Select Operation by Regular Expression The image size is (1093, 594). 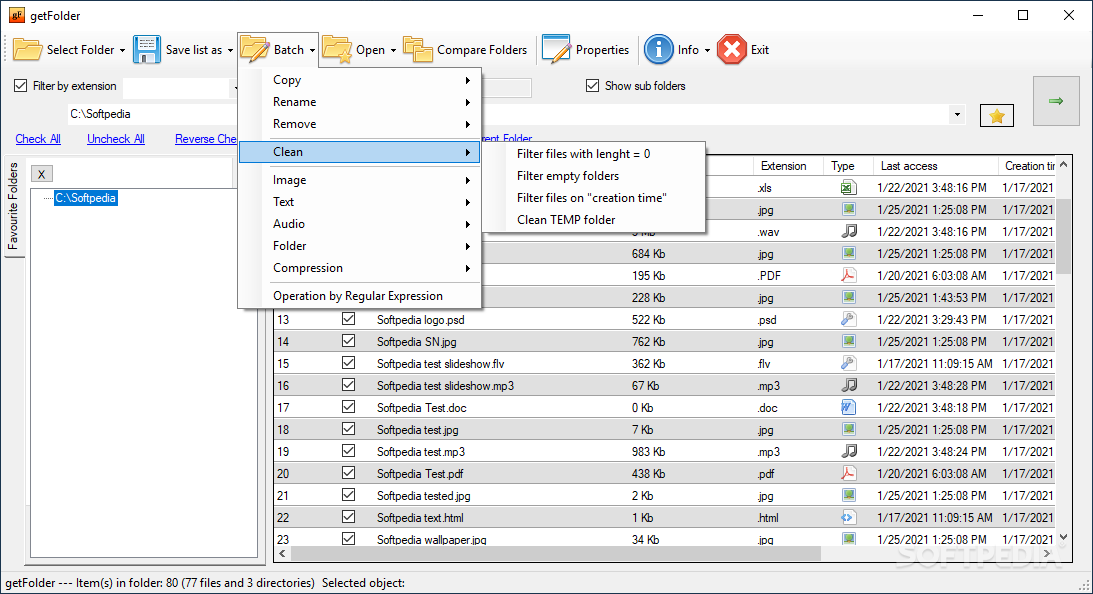(x=360, y=296)
